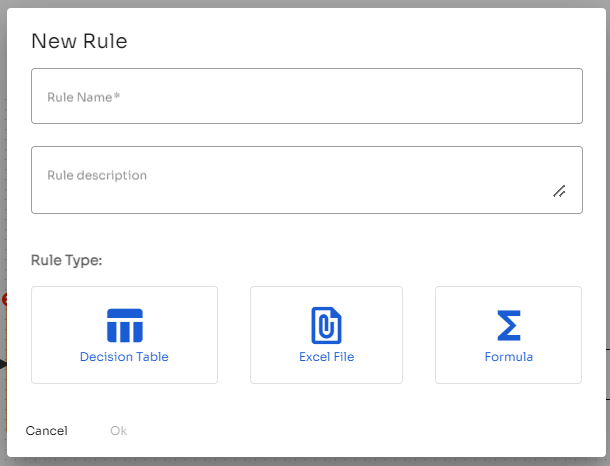This screenshot has height=466, width=610.
Task: Choose the Excel File paperclip icon
Action: click(x=326, y=326)
